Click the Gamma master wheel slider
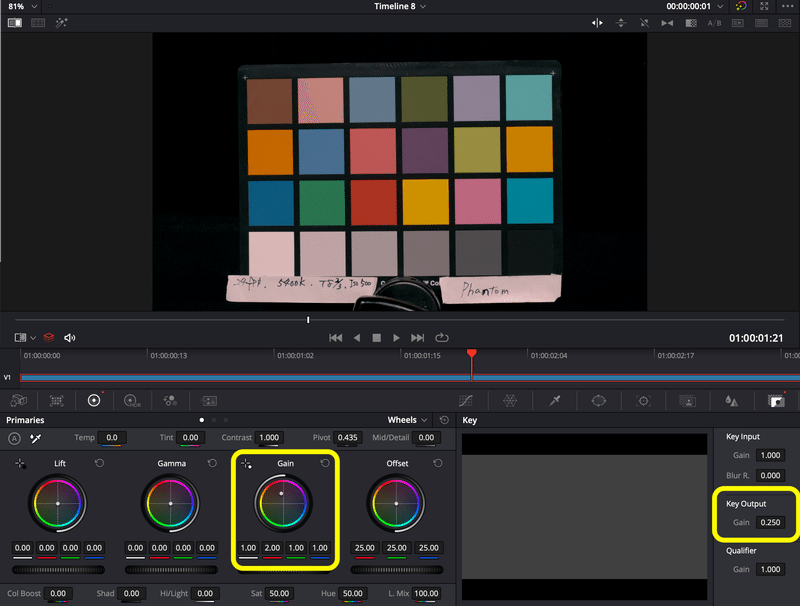The image size is (800, 606). [171, 570]
